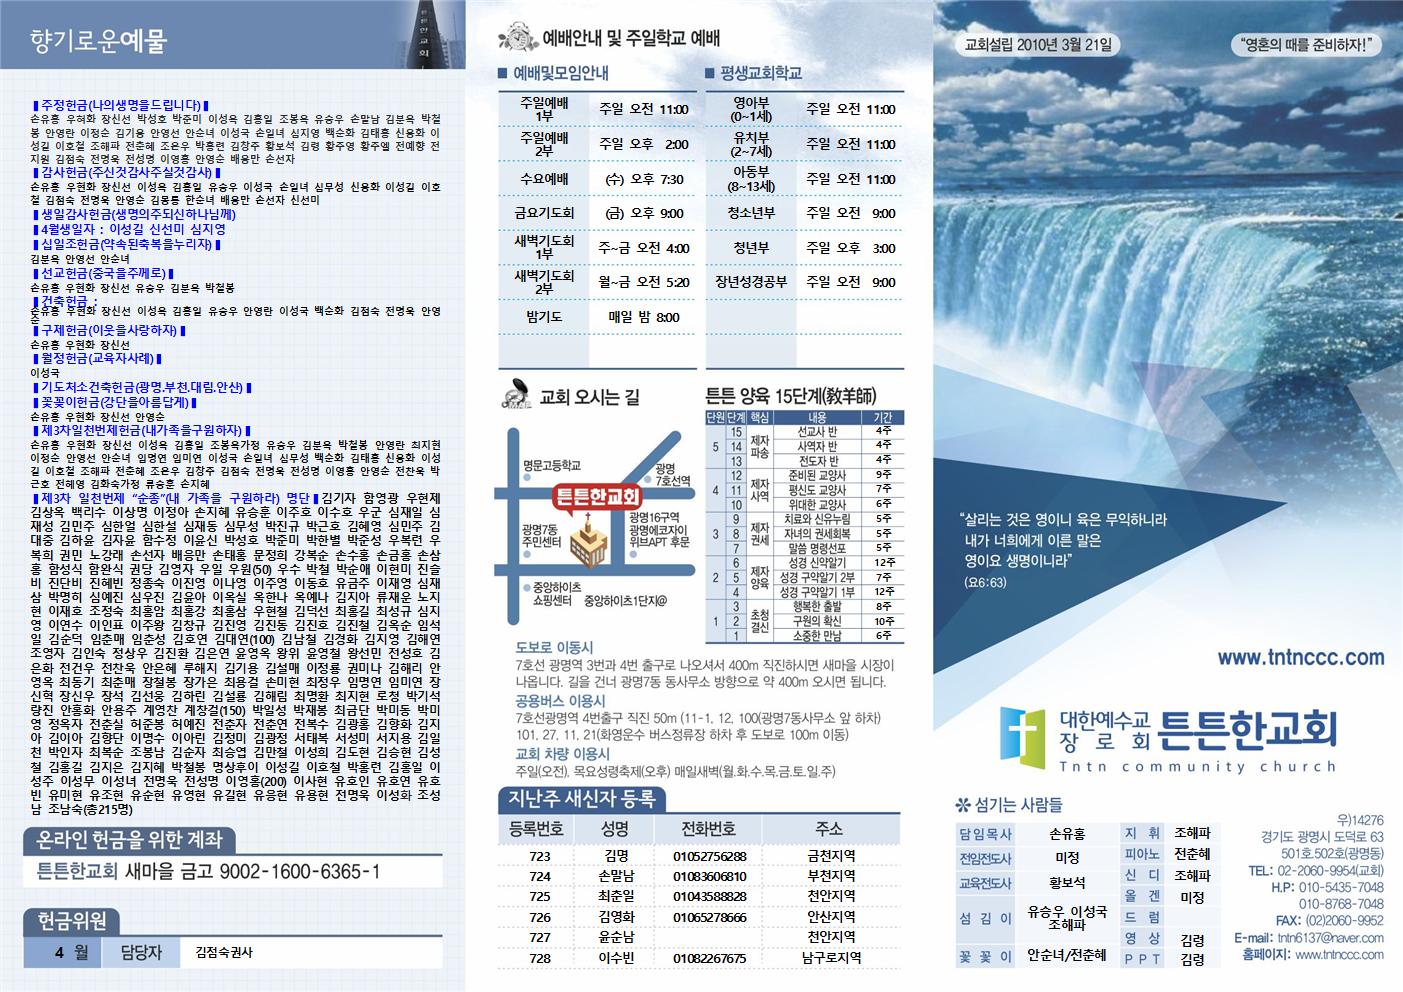Click the square bullet before 예배및모임안내
Viewport: 1403px width, 992px height.
pos(503,73)
